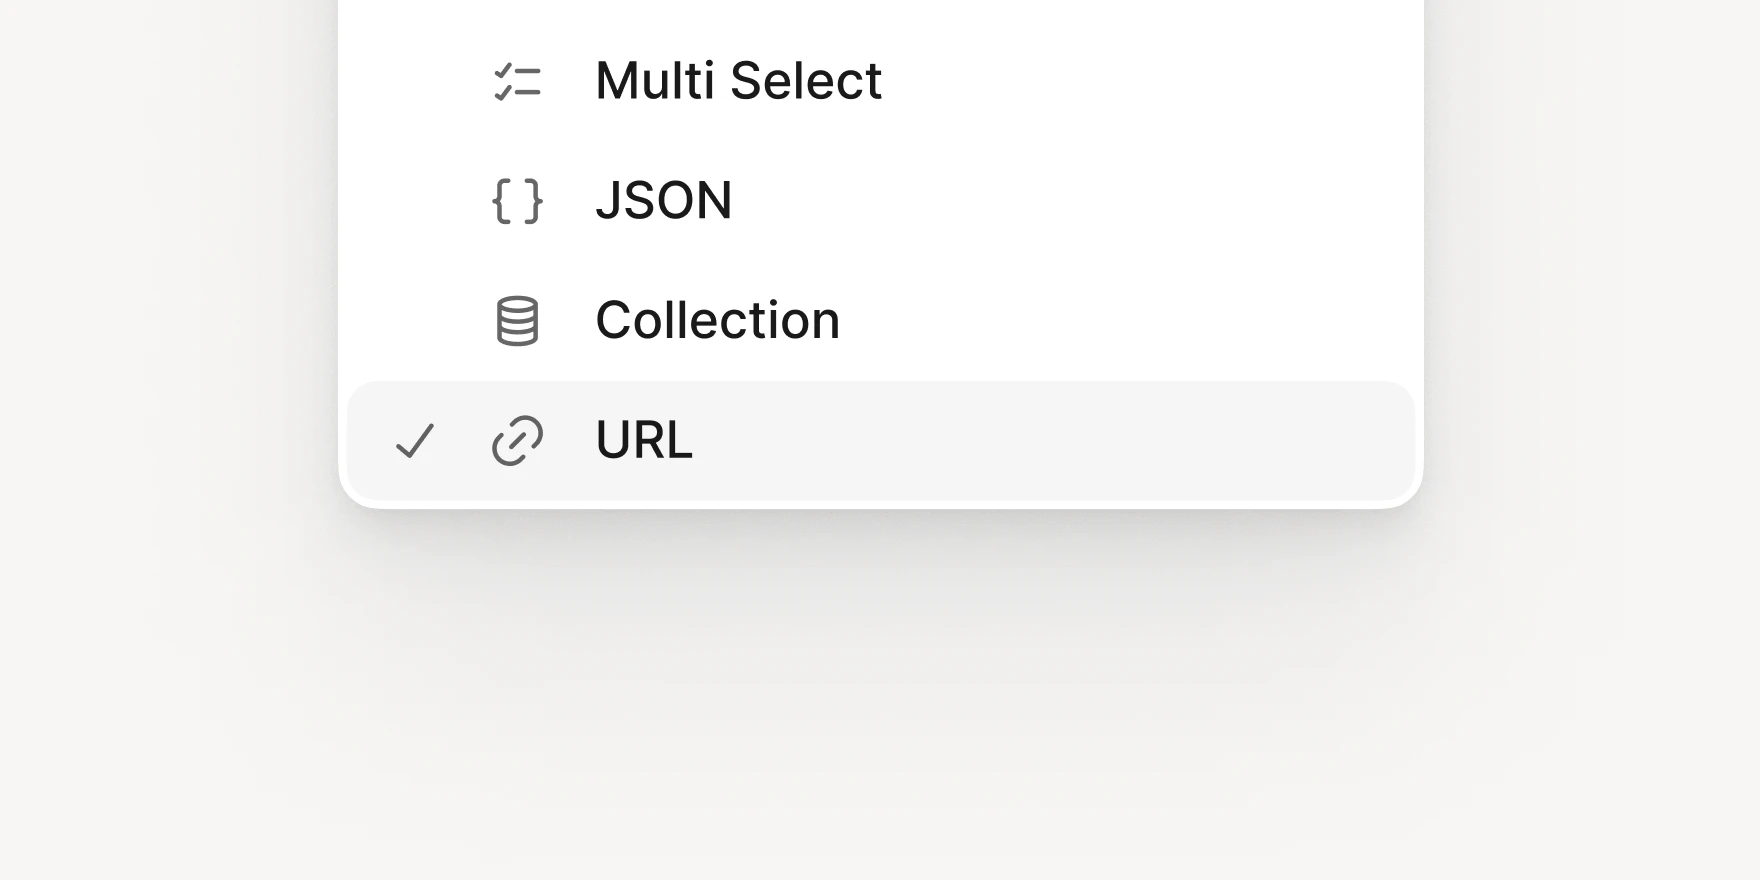
Task: Click the checkmark next to URL
Action: click(414, 440)
